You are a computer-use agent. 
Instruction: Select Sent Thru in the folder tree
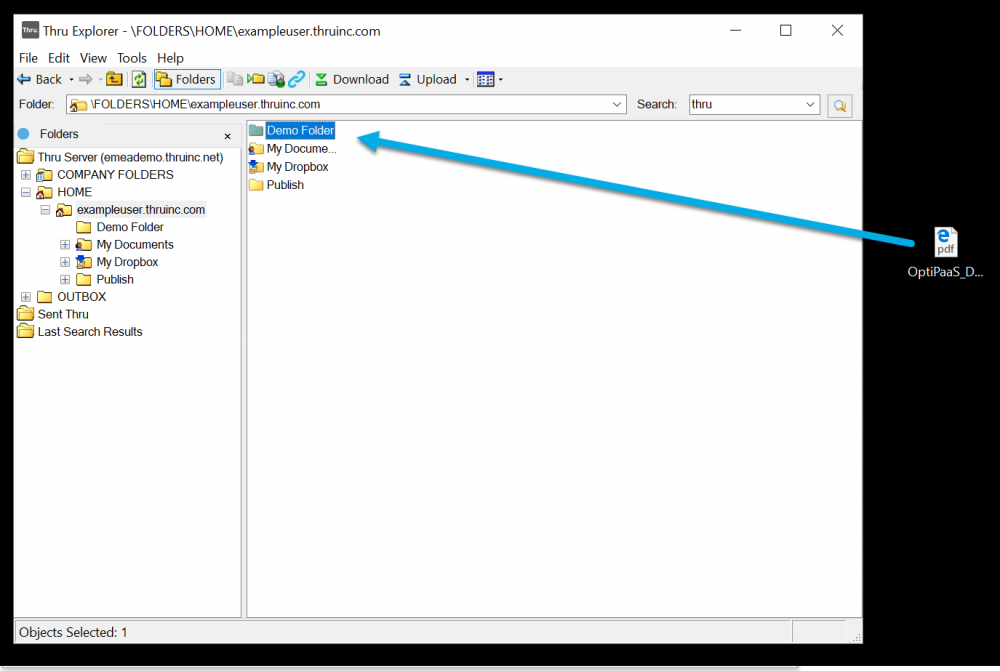pos(63,314)
